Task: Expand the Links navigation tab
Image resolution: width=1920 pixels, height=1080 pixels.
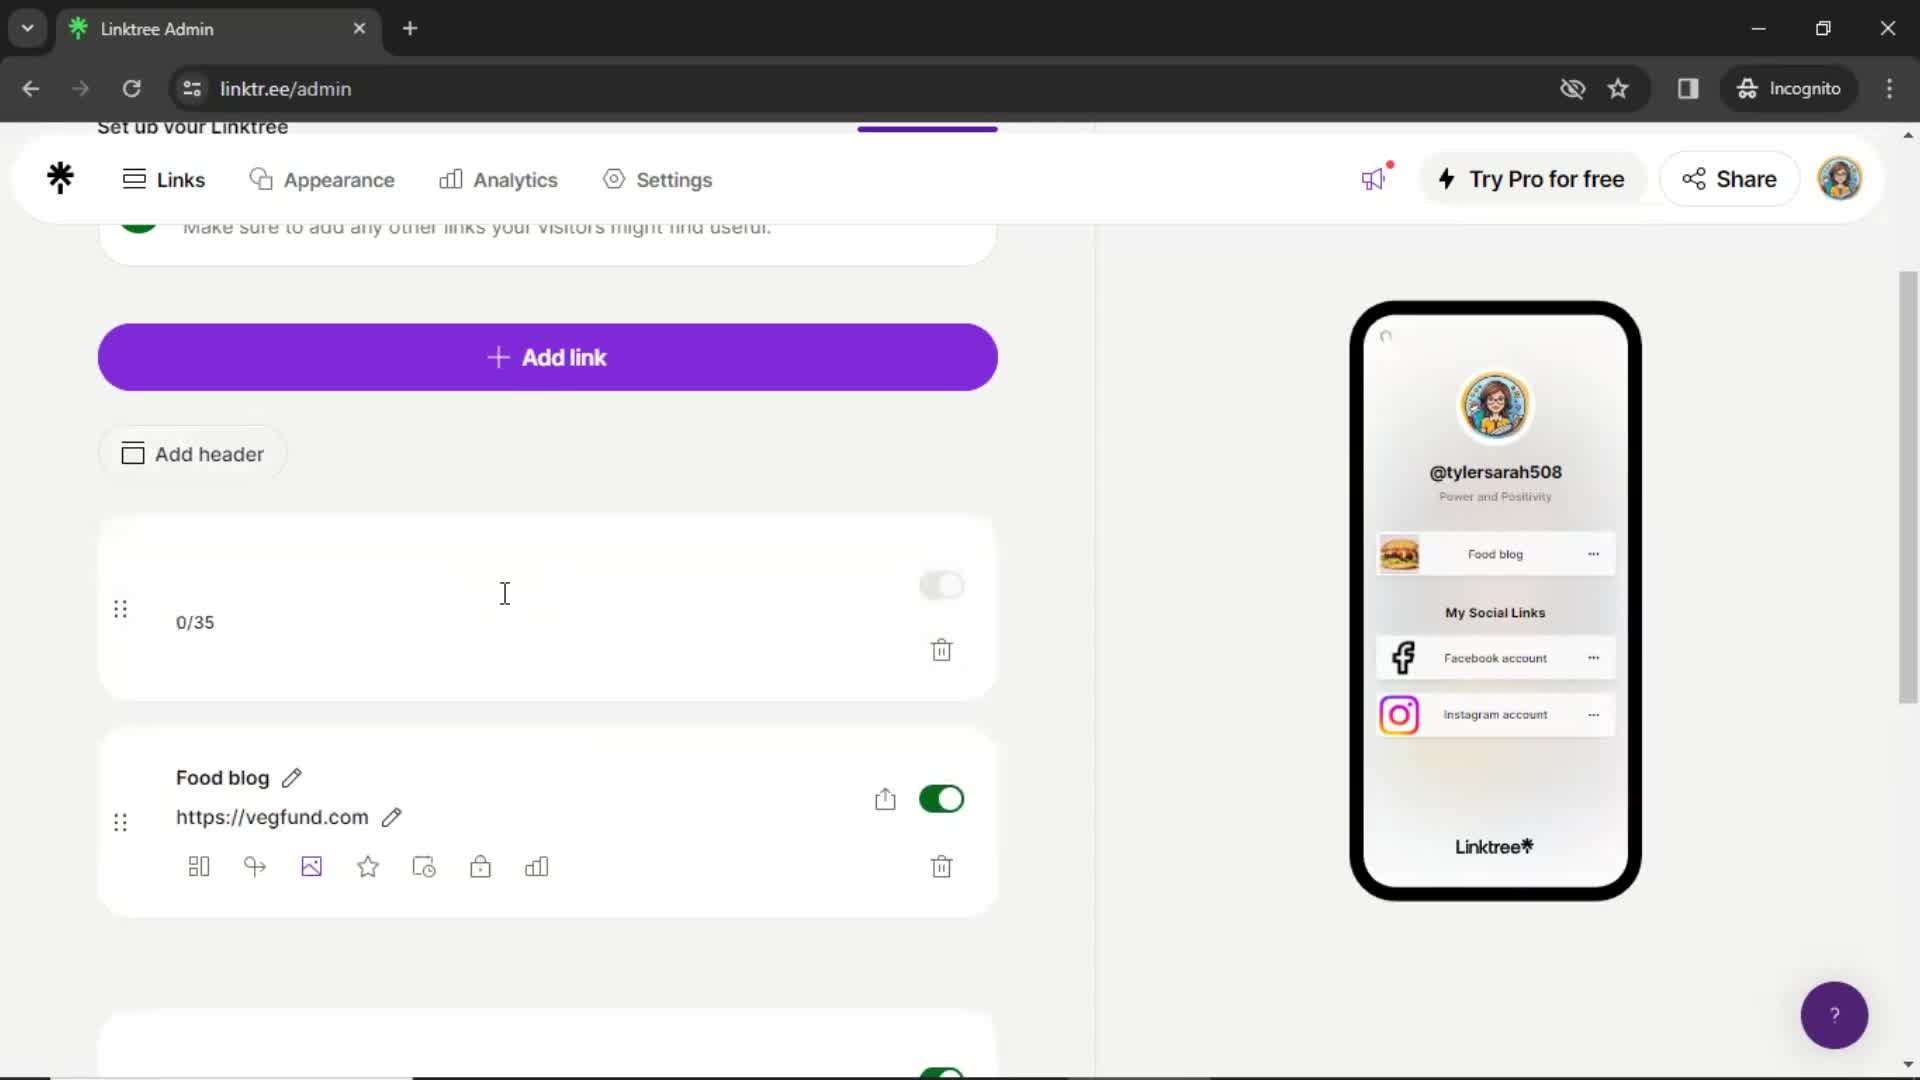Action: click(162, 178)
